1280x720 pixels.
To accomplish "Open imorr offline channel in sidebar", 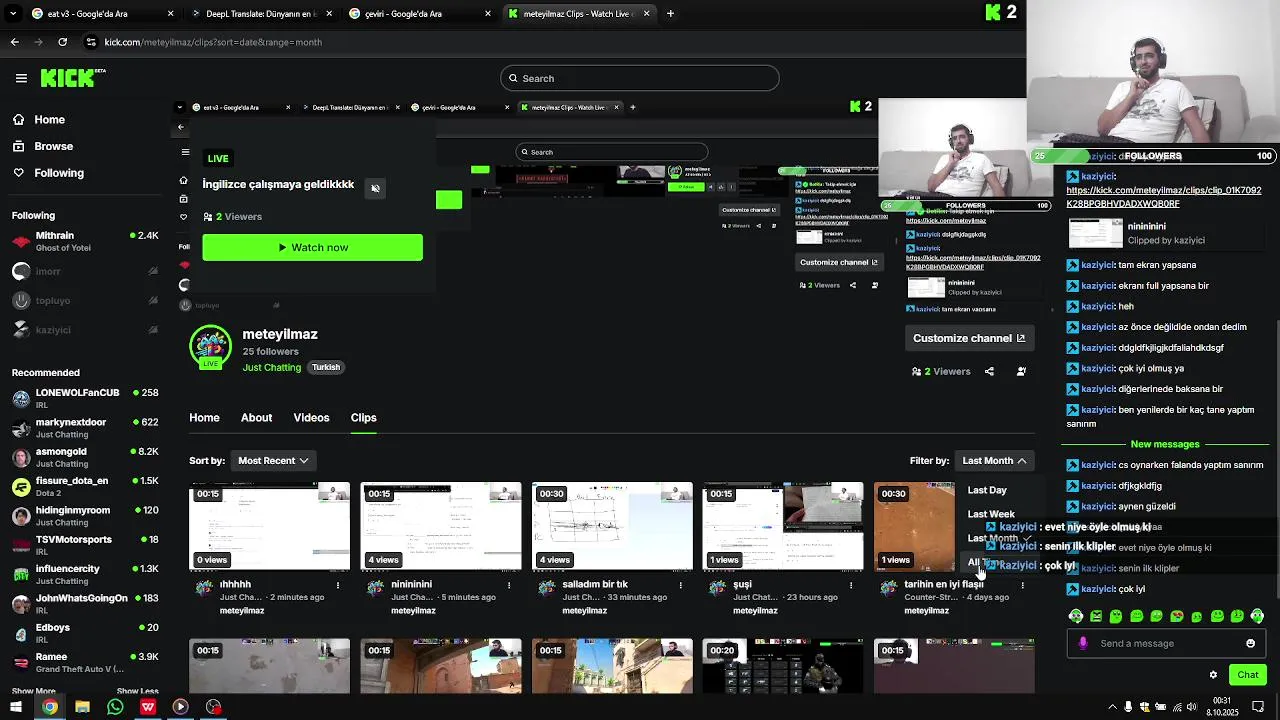I will tap(85, 271).
